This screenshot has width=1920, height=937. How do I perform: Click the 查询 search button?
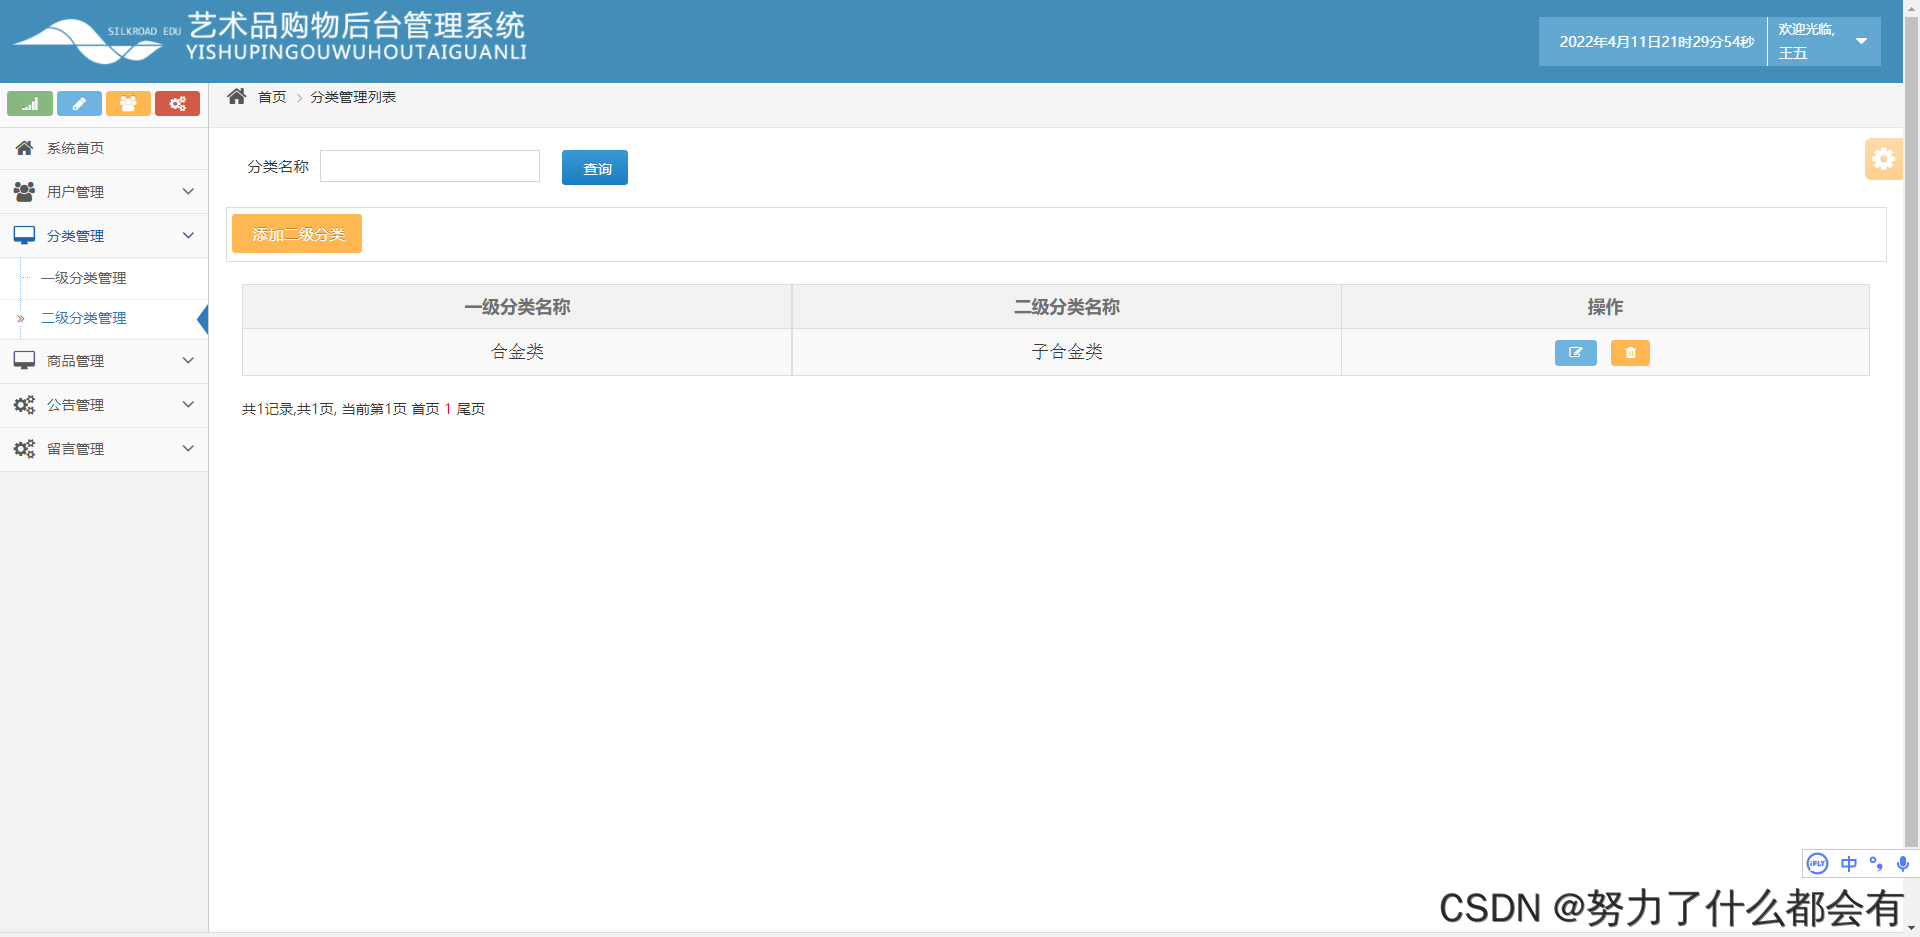595,168
